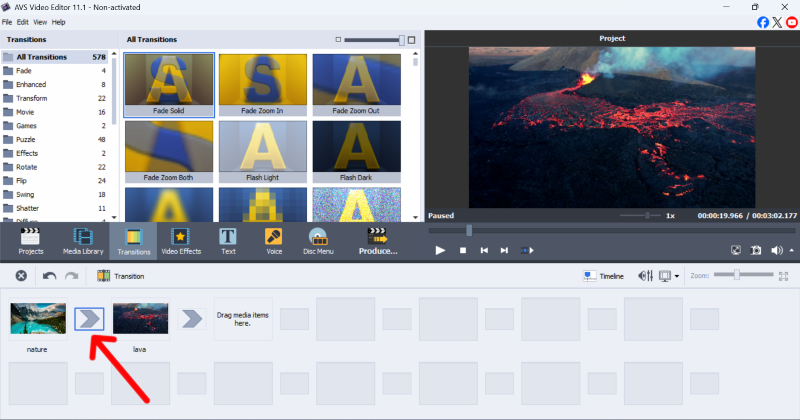Screen dimensions: 800x420
Task: Open the Projects section
Action: 31,241
